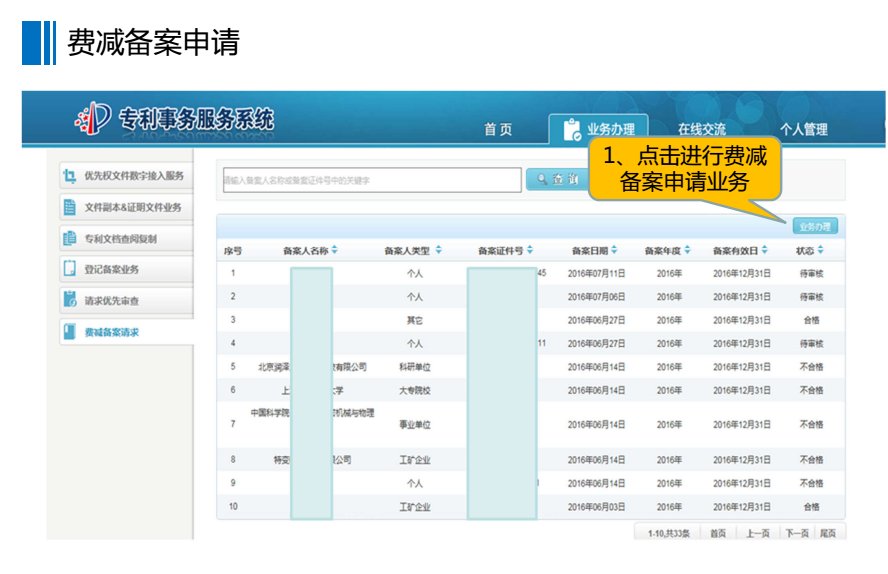Open the 业务办理 navigation tab
Viewport: 888px width, 574px height.
tap(599, 128)
